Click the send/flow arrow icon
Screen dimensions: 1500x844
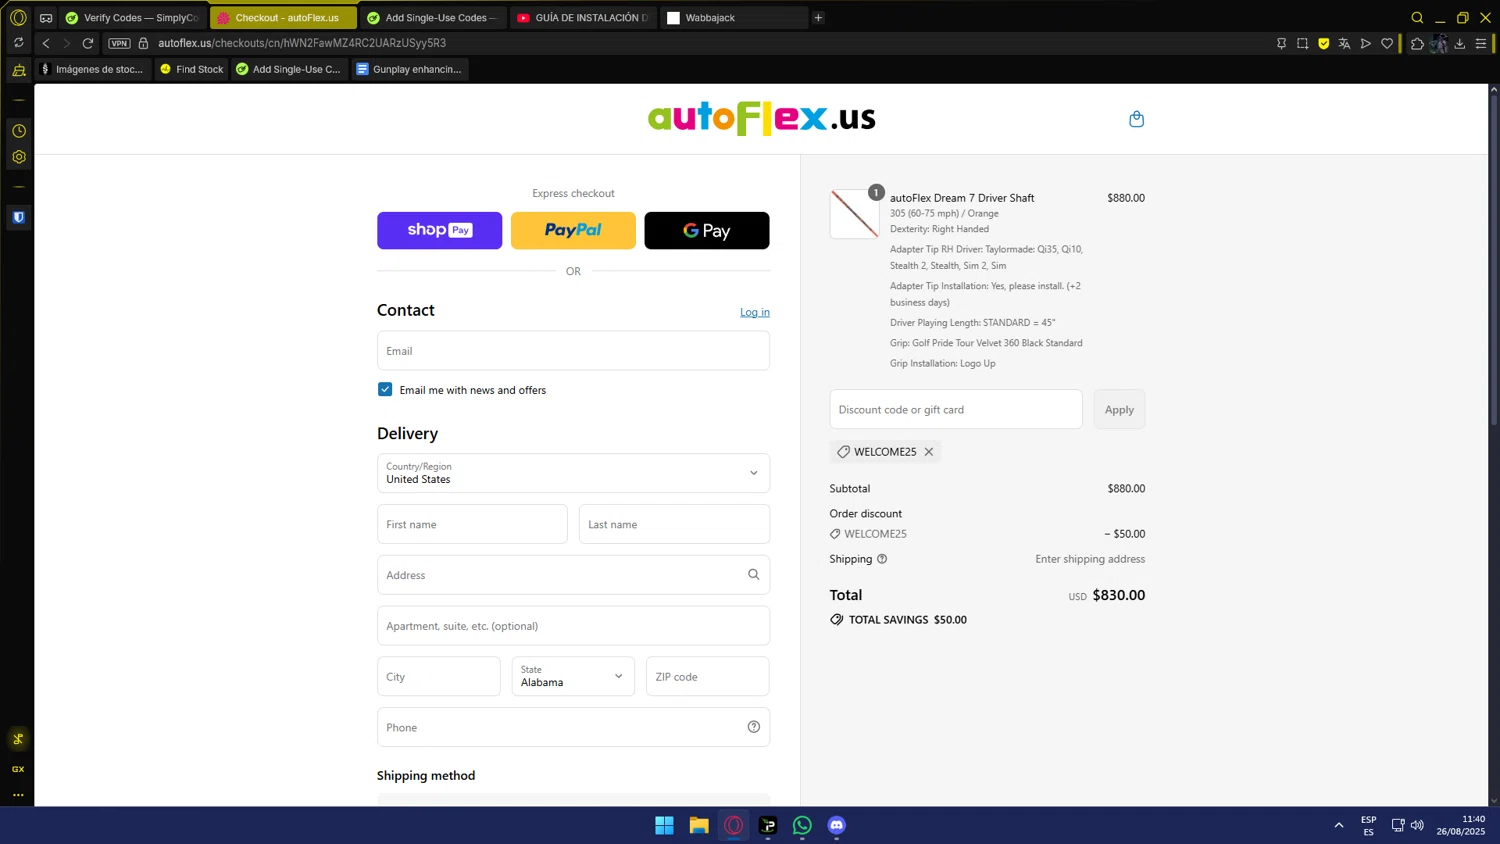[1365, 43]
